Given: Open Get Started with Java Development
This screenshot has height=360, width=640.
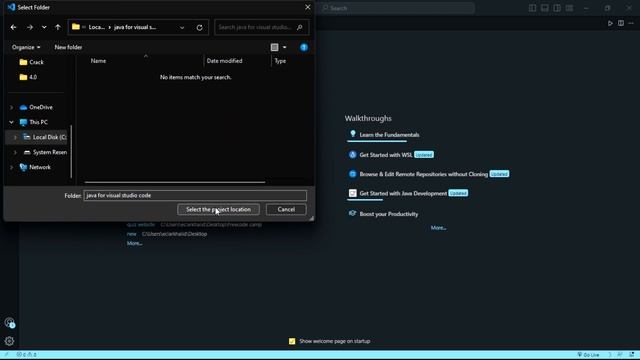Looking at the screenshot, I should click(403, 193).
